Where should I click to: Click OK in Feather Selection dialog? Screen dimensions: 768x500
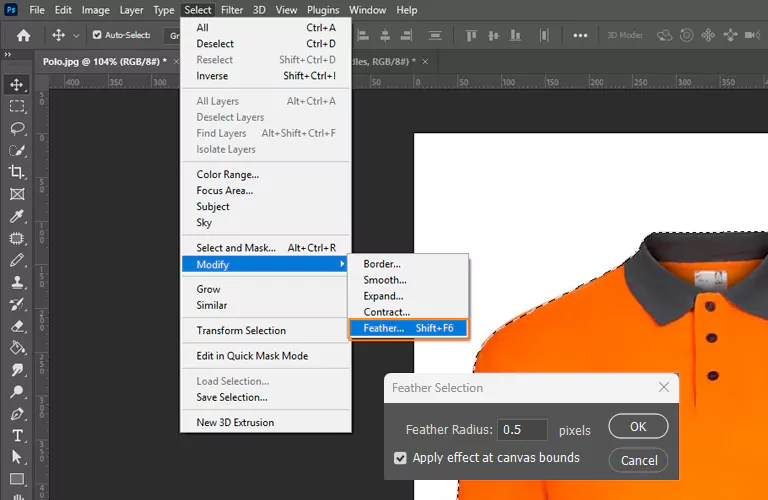[x=638, y=427]
